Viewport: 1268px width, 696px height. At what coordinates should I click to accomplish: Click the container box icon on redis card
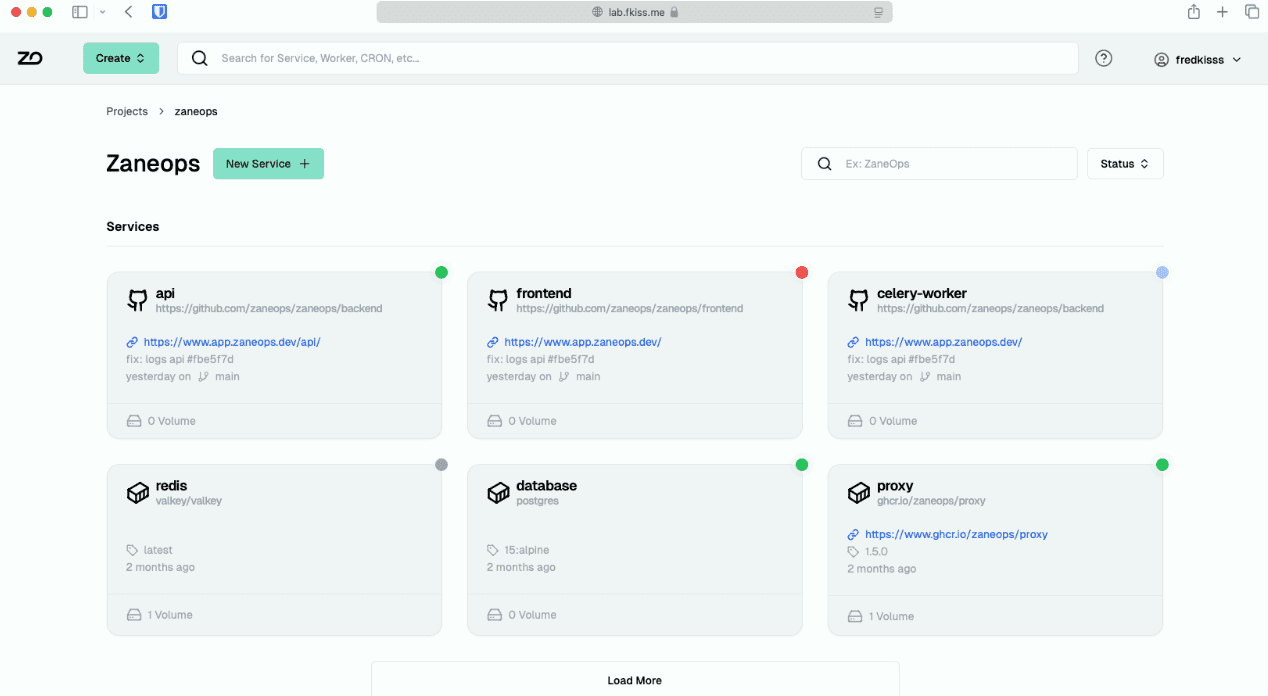pyautogui.click(x=137, y=493)
